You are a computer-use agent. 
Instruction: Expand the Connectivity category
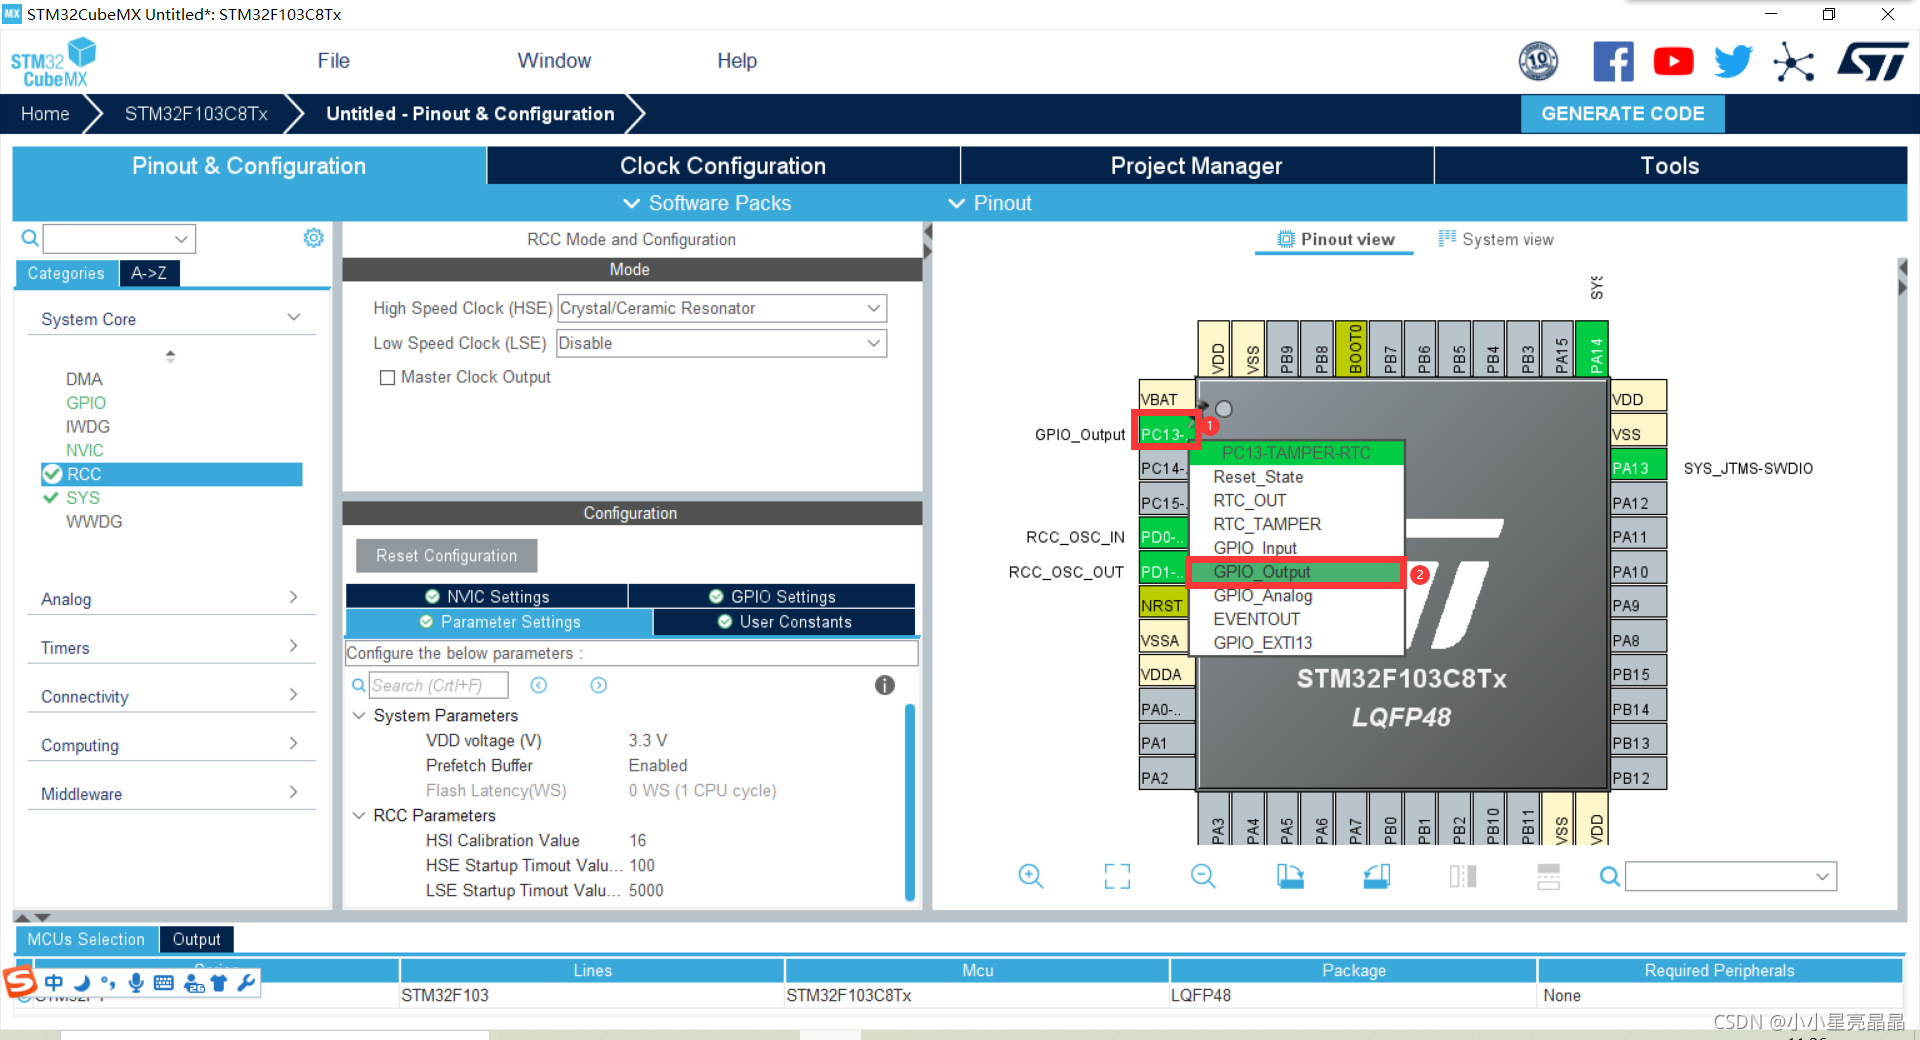(x=293, y=695)
